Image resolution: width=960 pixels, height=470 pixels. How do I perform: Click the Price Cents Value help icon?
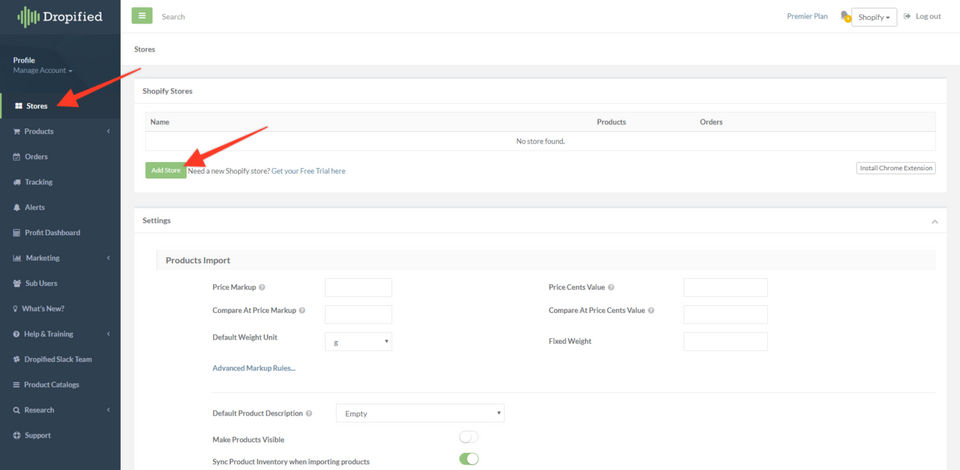pyautogui.click(x=611, y=287)
